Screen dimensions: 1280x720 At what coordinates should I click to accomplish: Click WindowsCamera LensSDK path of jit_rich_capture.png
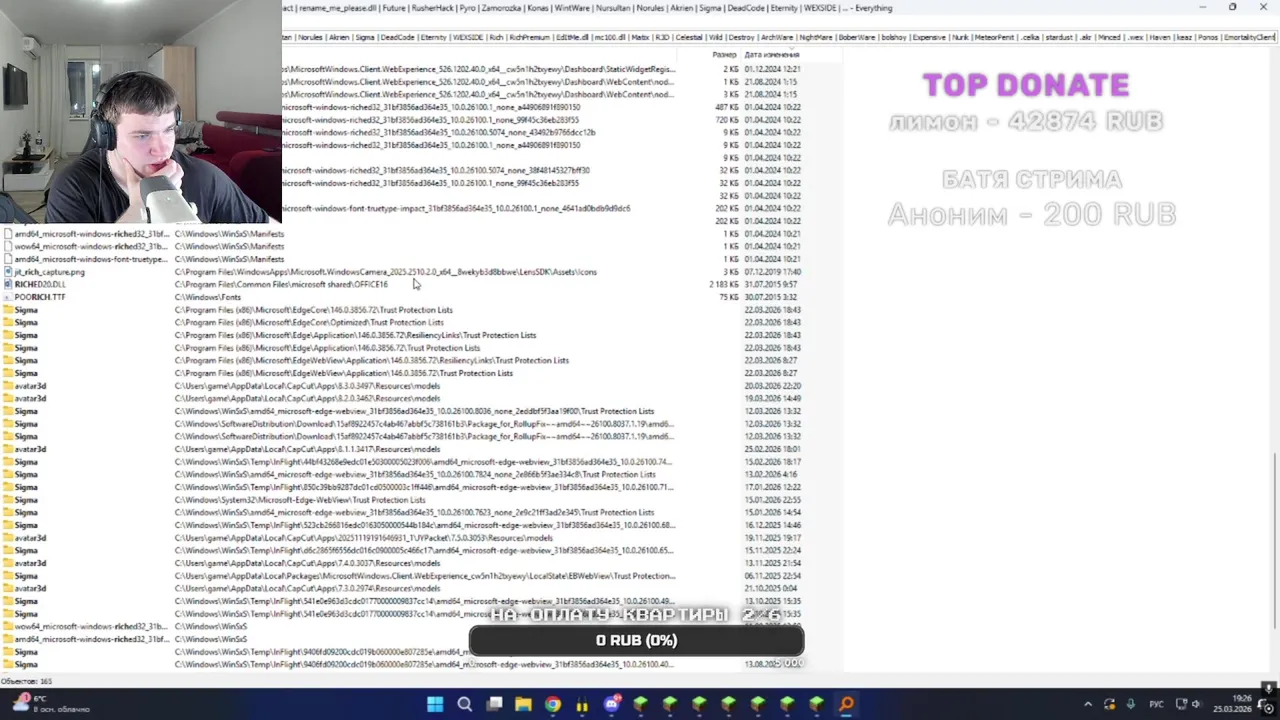click(386, 272)
